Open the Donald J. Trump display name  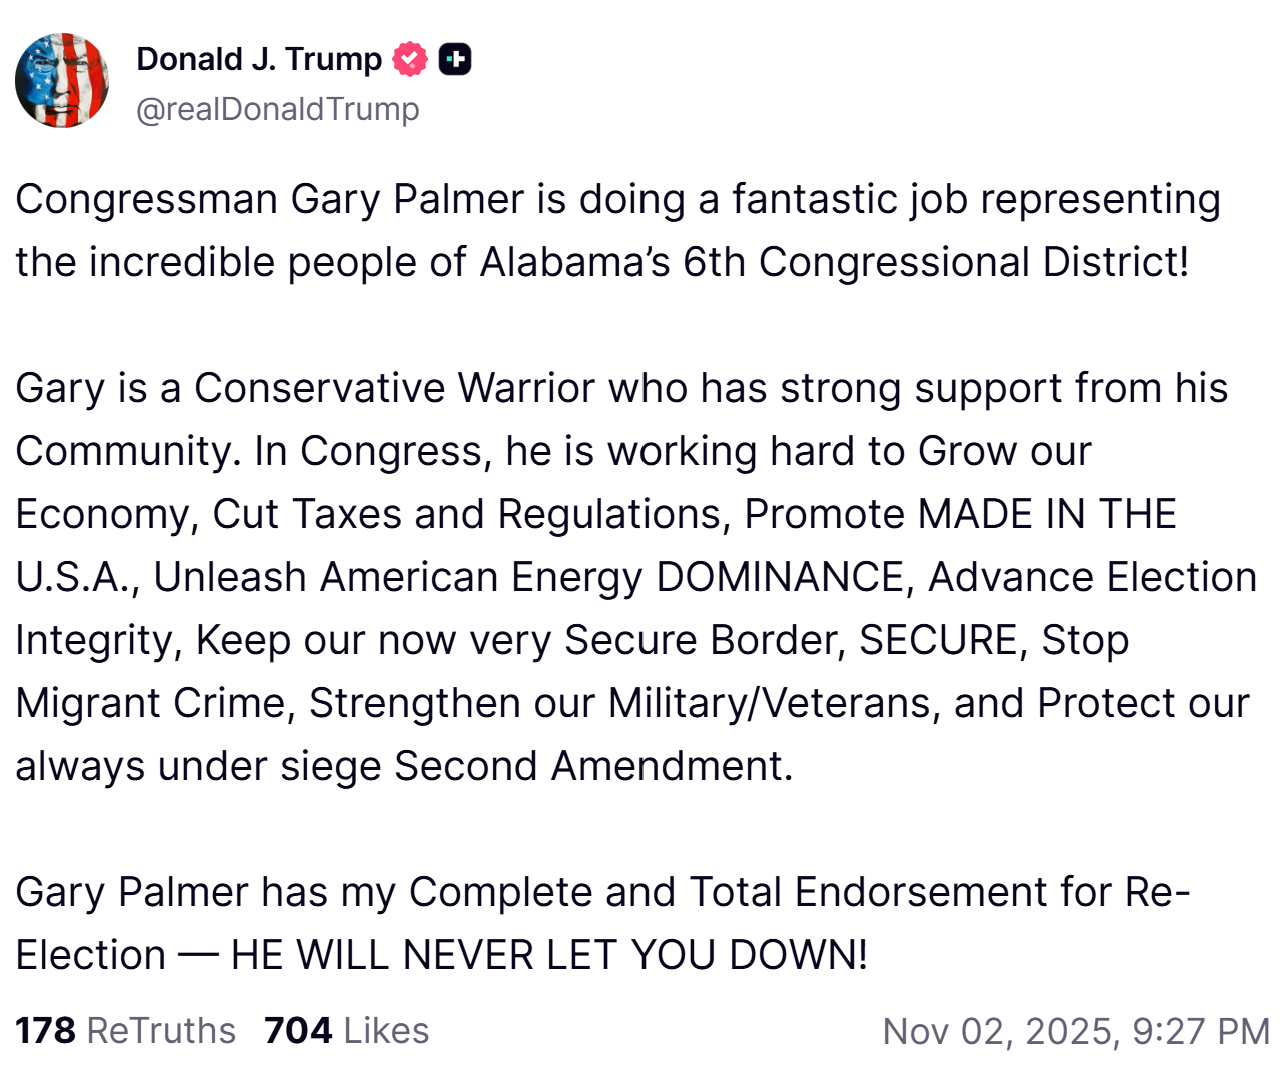tap(258, 60)
